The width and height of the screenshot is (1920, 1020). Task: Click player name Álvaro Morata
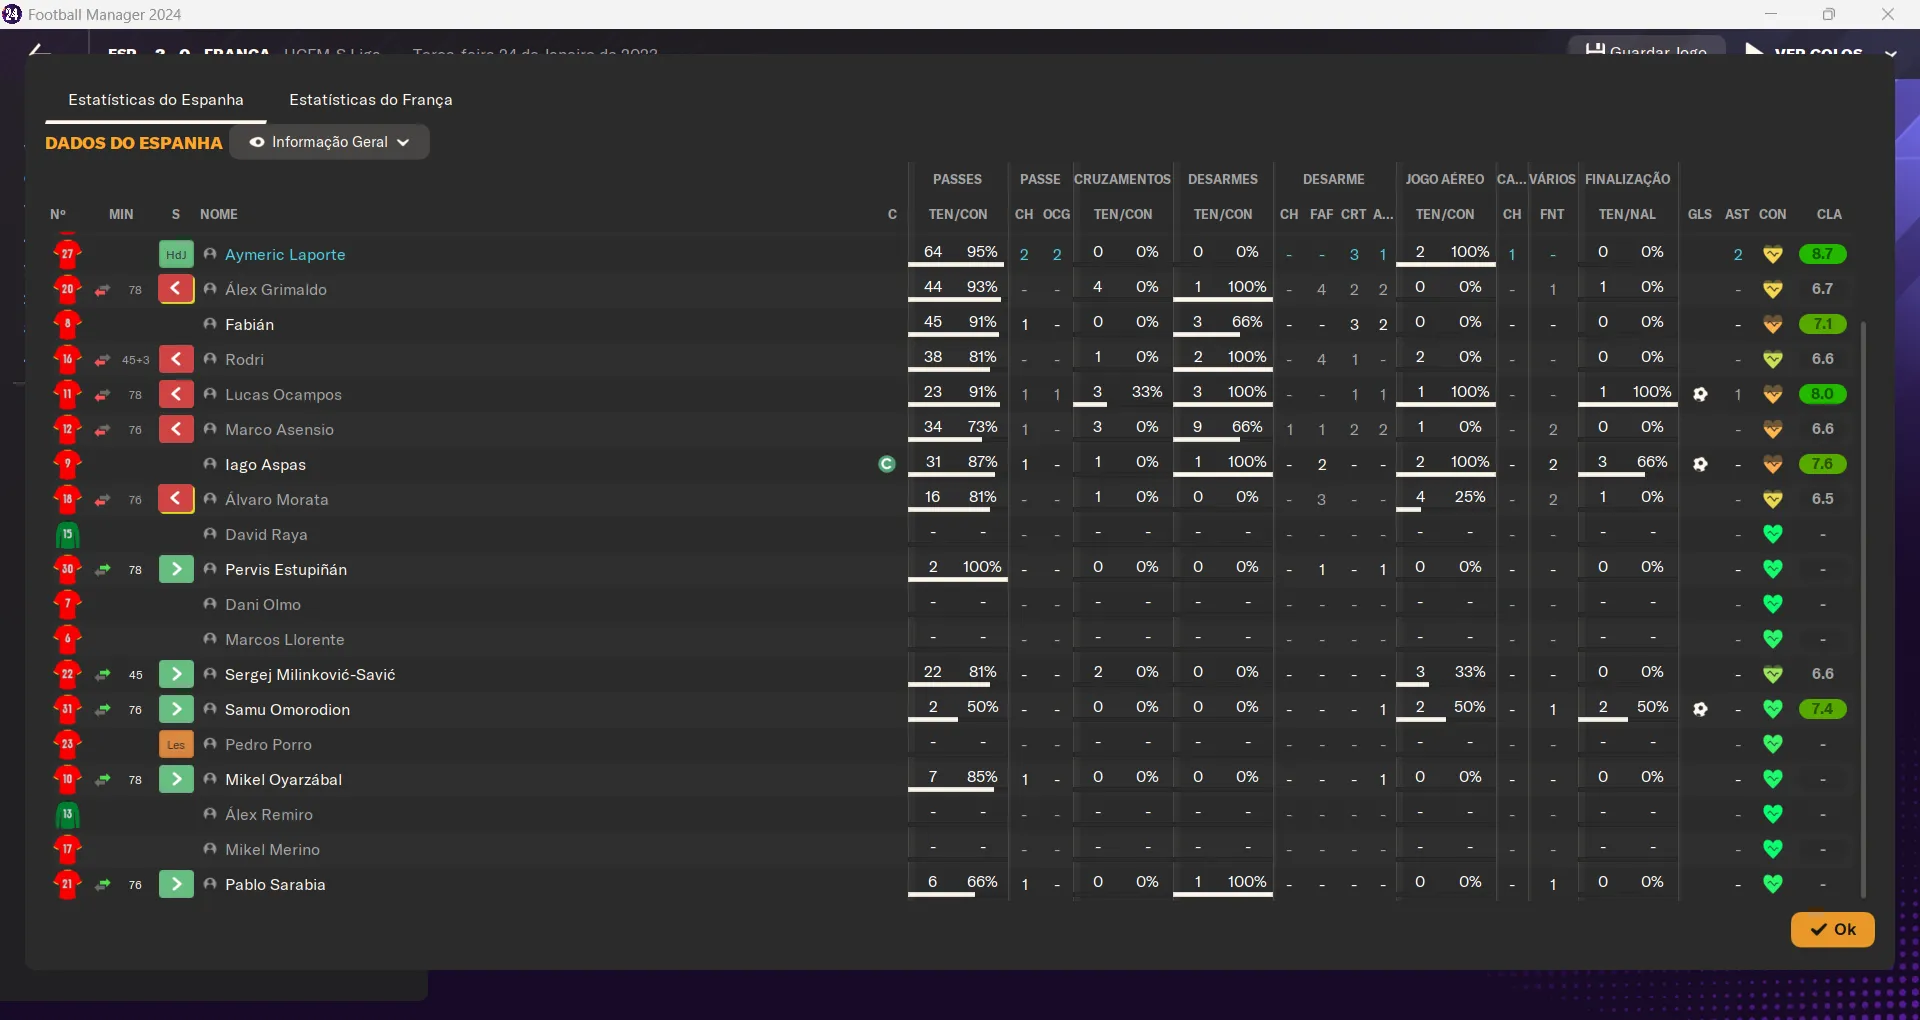tap(277, 500)
